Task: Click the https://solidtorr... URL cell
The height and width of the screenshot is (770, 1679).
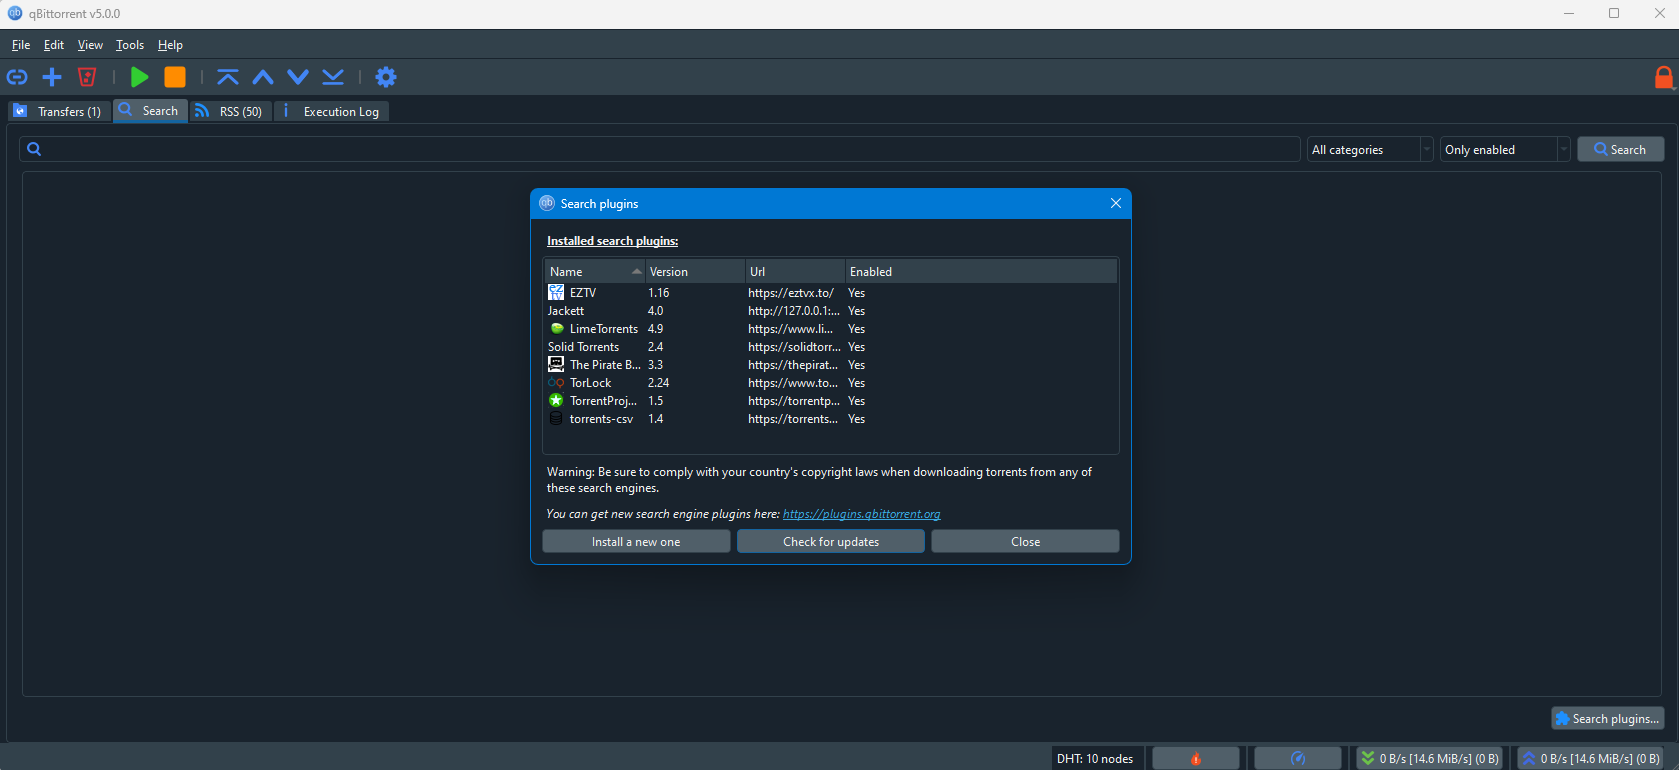Action: click(x=794, y=346)
